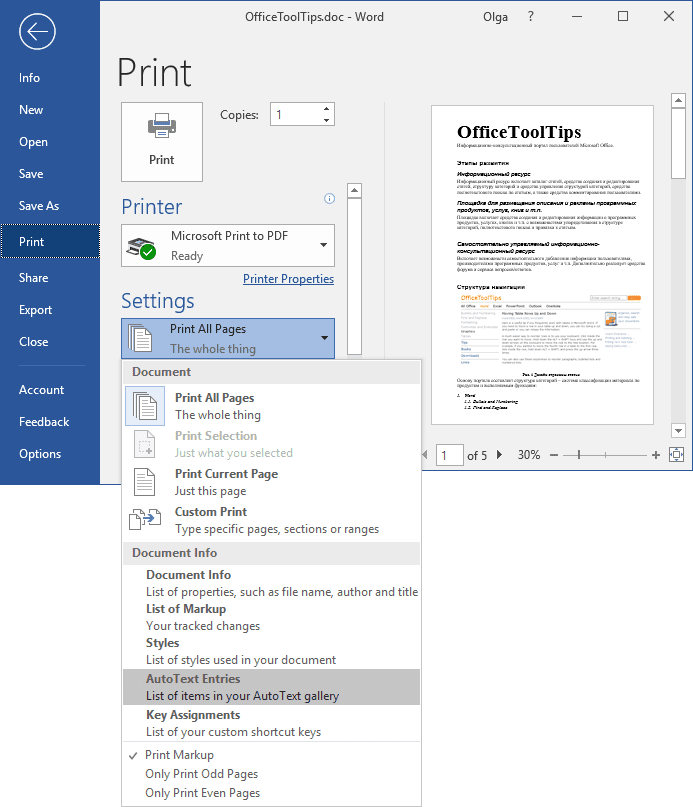Select Key Assignments option
Viewport: 693px width, 807px height.
pos(271,723)
